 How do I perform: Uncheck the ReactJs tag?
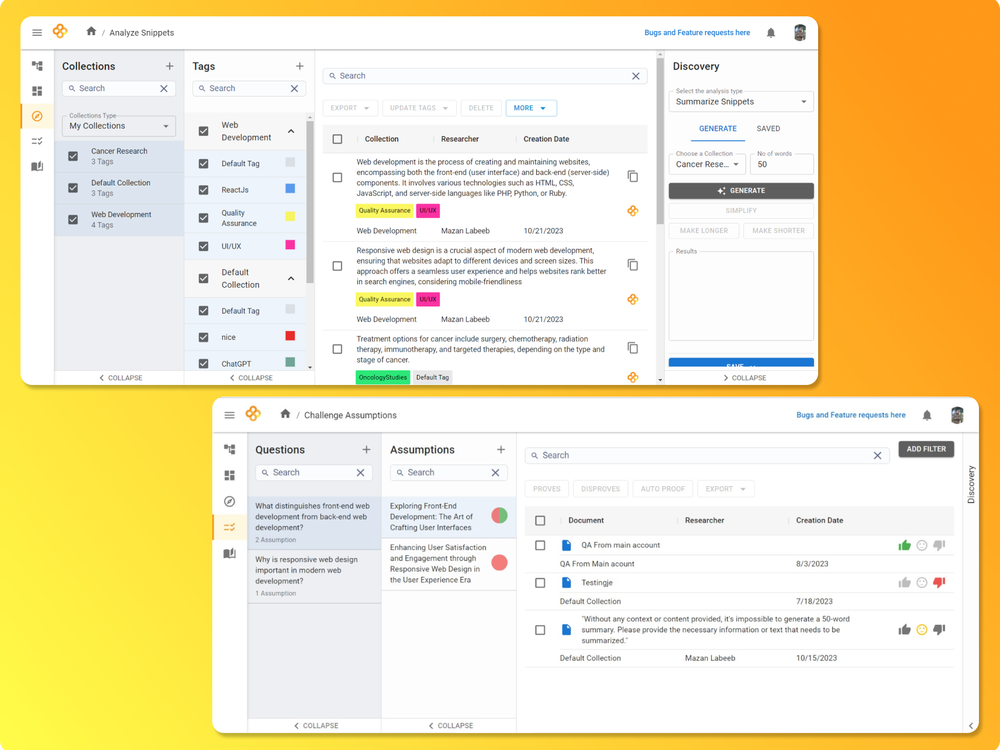(203, 190)
